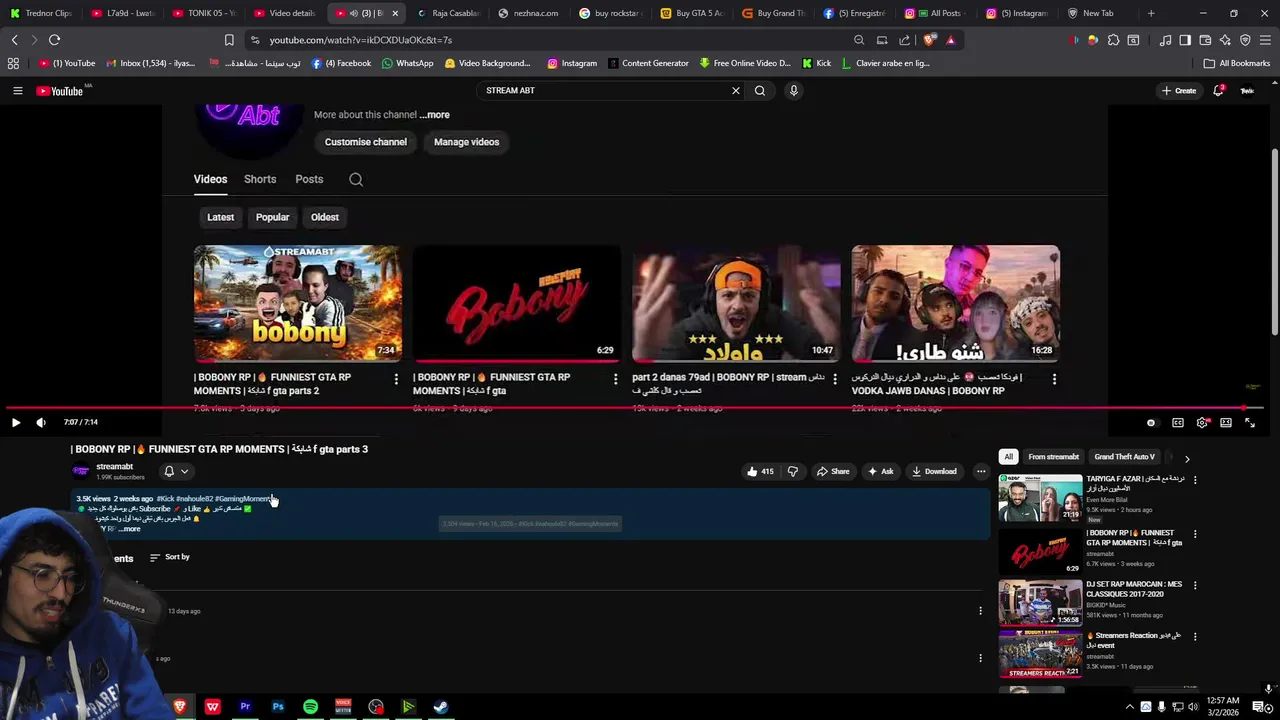
Task: Go to the YouTube home logo
Action: coord(60,91)
